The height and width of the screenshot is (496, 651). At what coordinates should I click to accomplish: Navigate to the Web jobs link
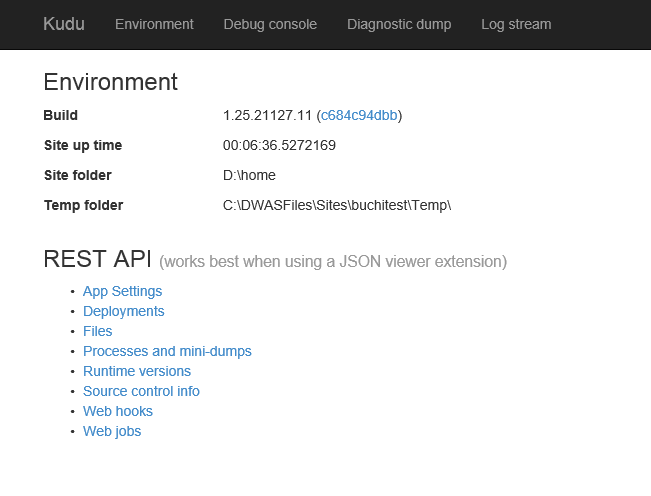click(x=112, y=431)
